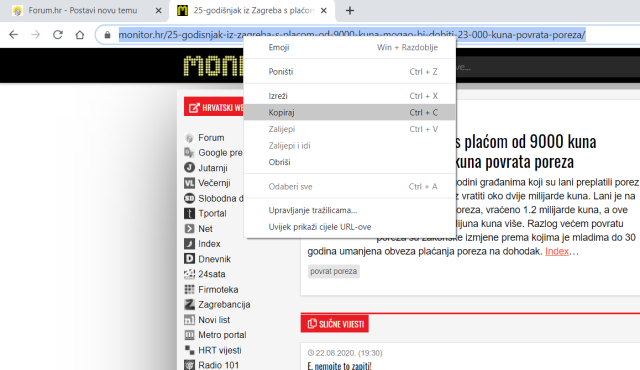Click the Firmoteka grid icon
640x370 pixels.
[x=189, y=289]
